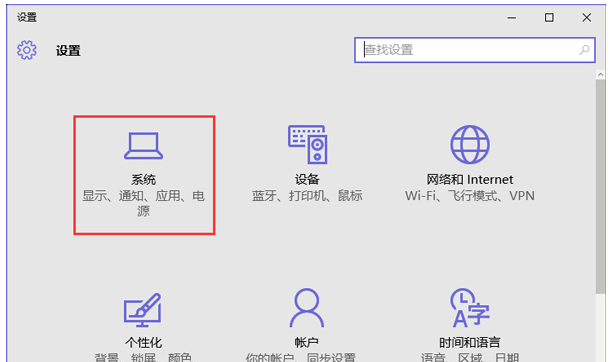Click the text 显示、通知、应用、电源
Screen dimensions: 612x362
point(143,203)
